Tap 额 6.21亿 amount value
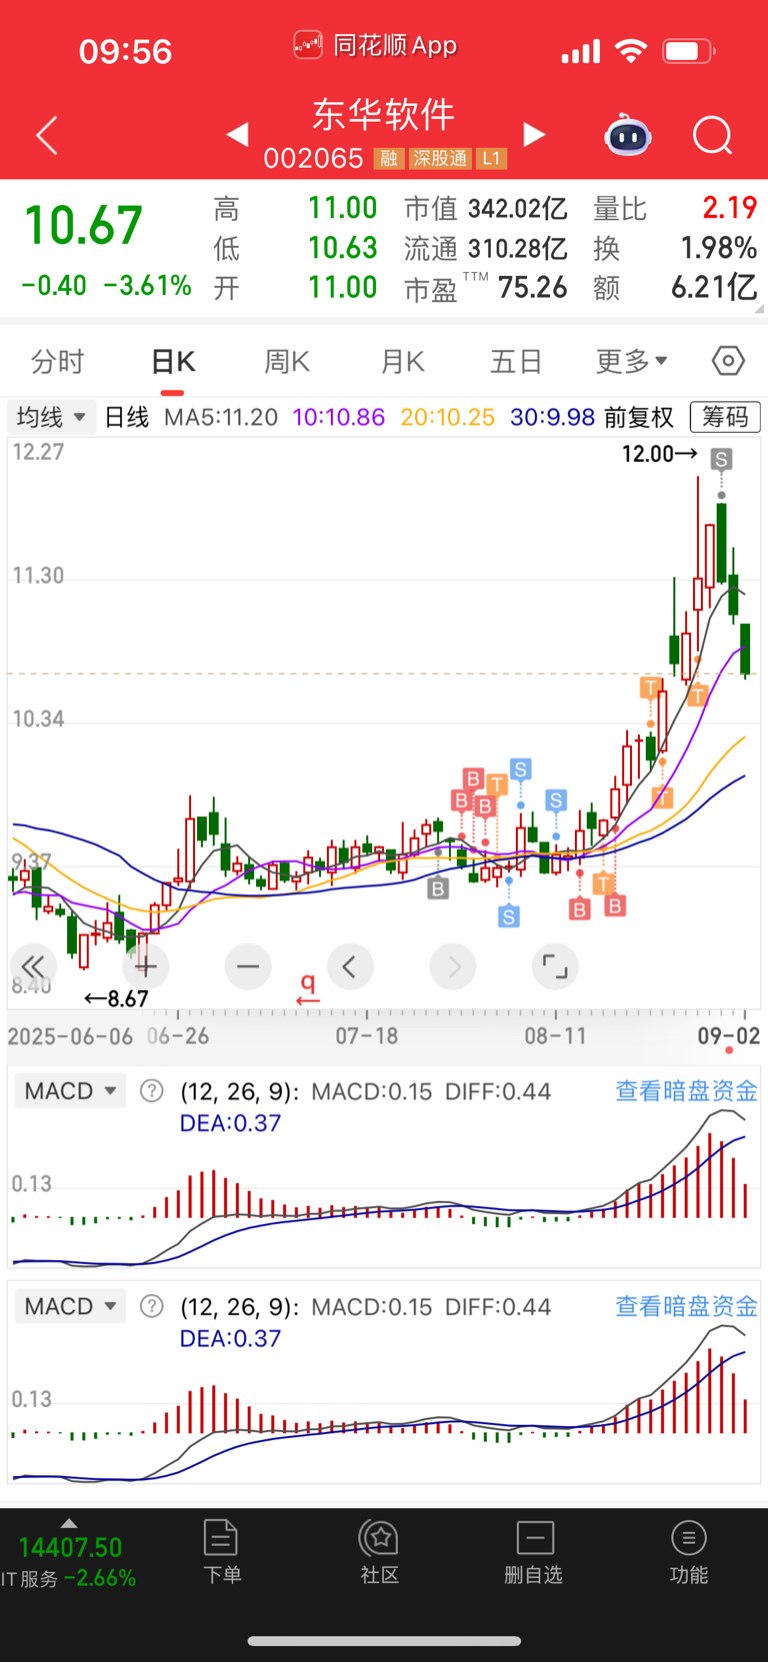768x1663 pixels. tap(714, 287)
